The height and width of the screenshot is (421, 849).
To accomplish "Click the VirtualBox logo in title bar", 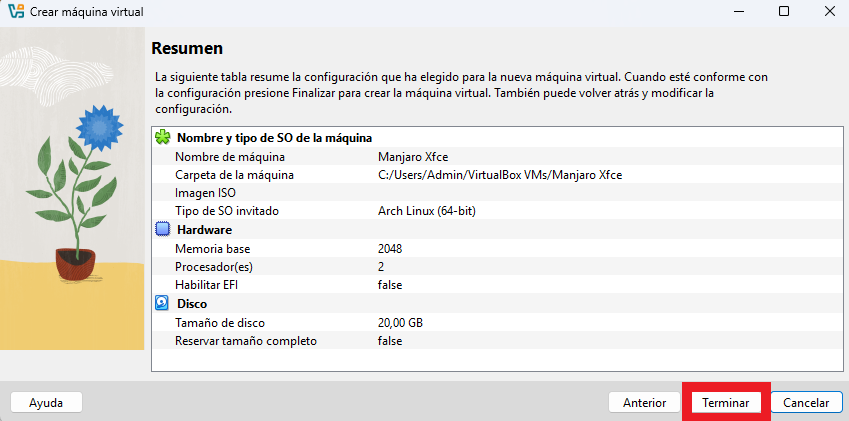I will tap(16, 11).
